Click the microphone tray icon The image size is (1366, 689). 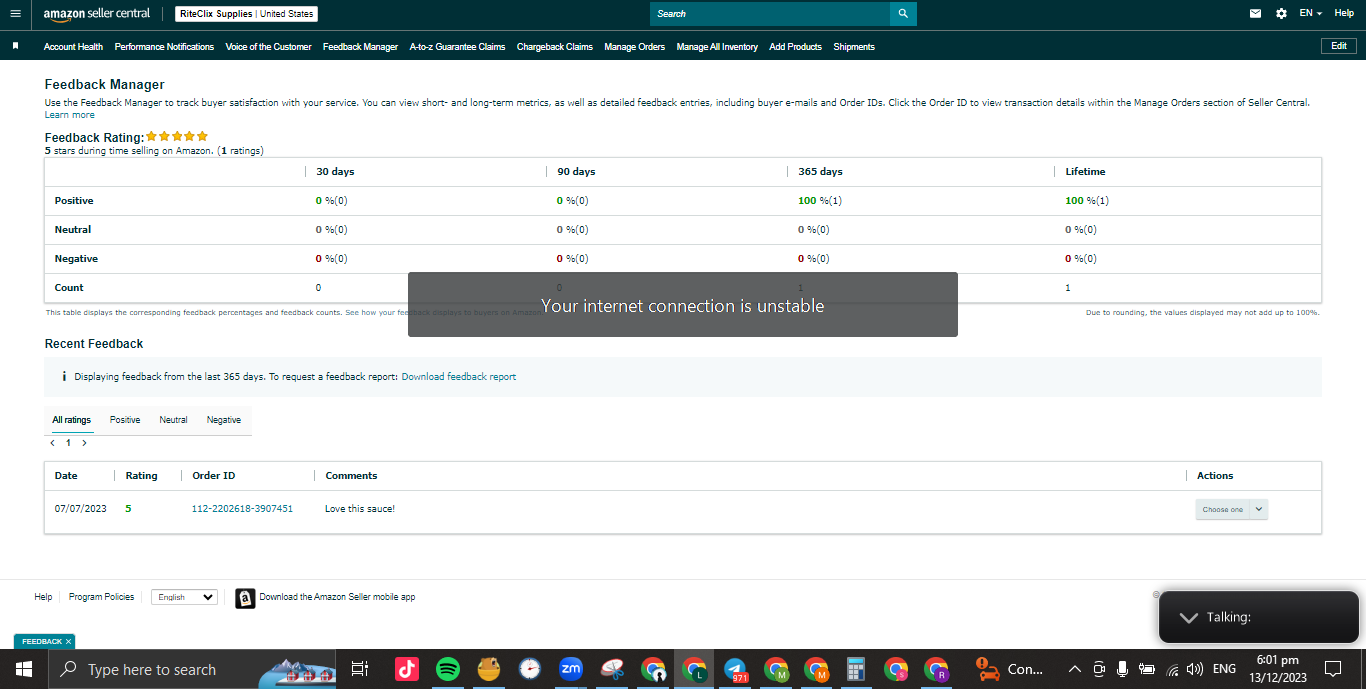1123,669
